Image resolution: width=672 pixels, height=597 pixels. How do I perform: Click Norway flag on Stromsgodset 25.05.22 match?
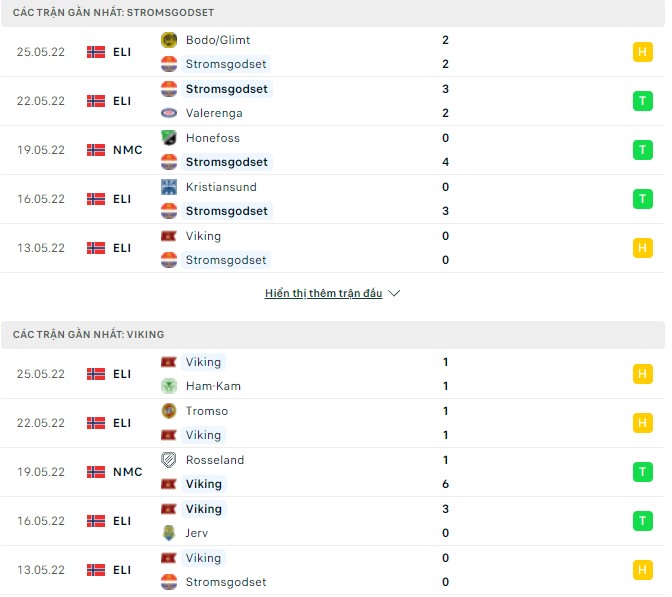click(96, 52)
